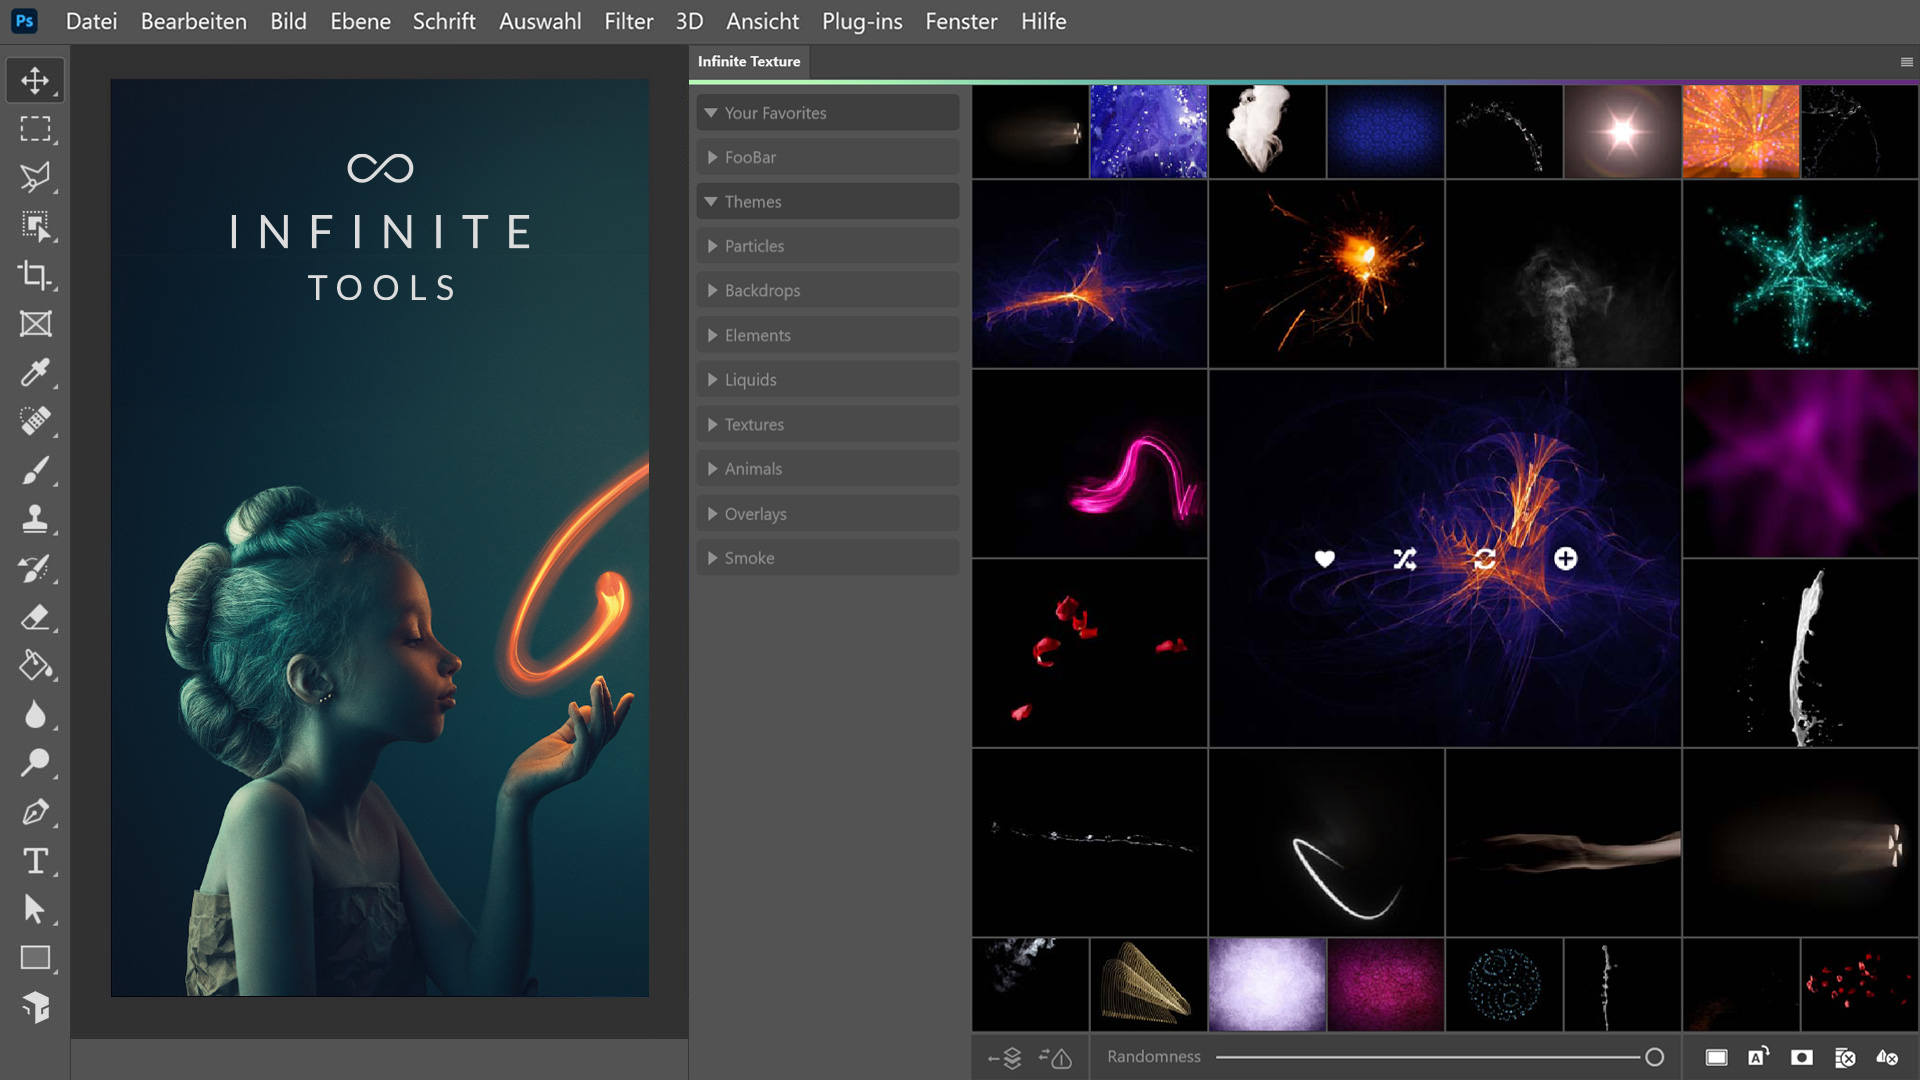Select the white milk splash thumbnail
The height and width of the screenshot is (1080, 1920).
point(1800,653)
